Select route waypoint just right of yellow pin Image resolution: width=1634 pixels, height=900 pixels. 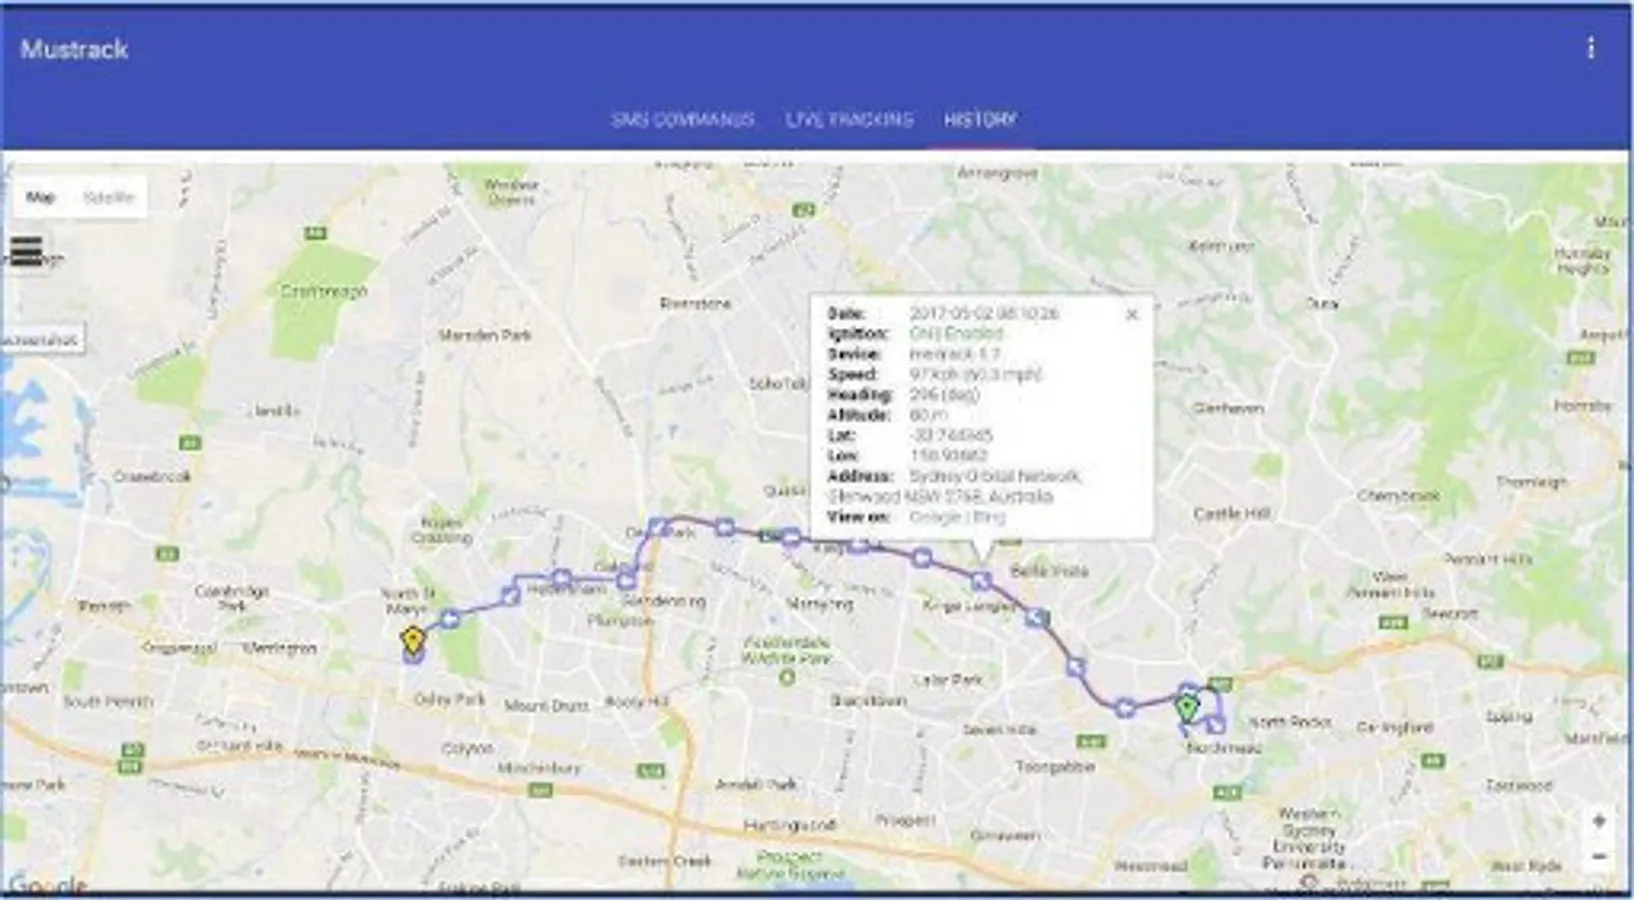point(450,619)
